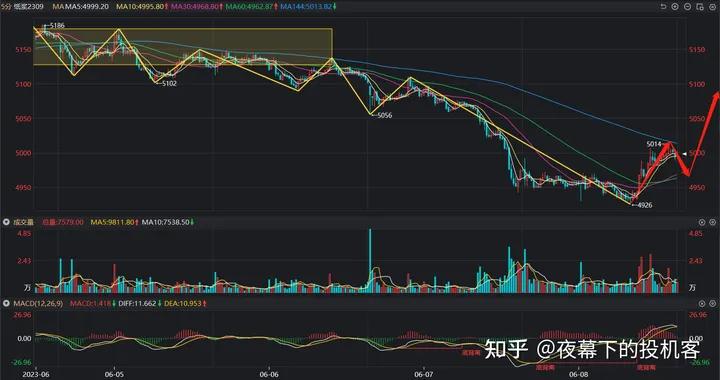
Task: Click the 4926 low price label
Action: pos(645,205)
